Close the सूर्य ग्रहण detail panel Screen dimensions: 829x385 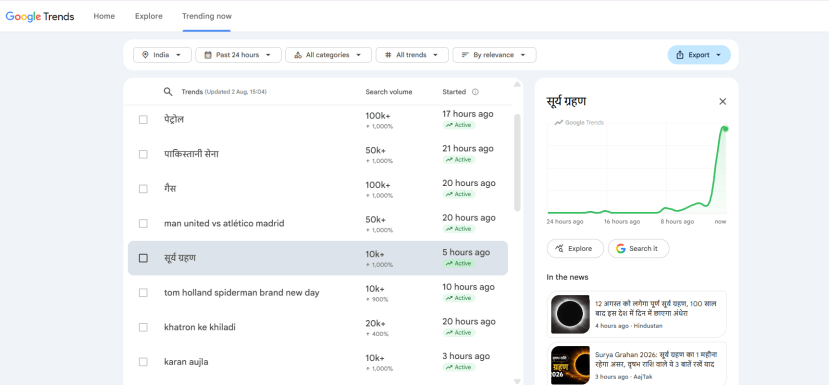point(723,102)
